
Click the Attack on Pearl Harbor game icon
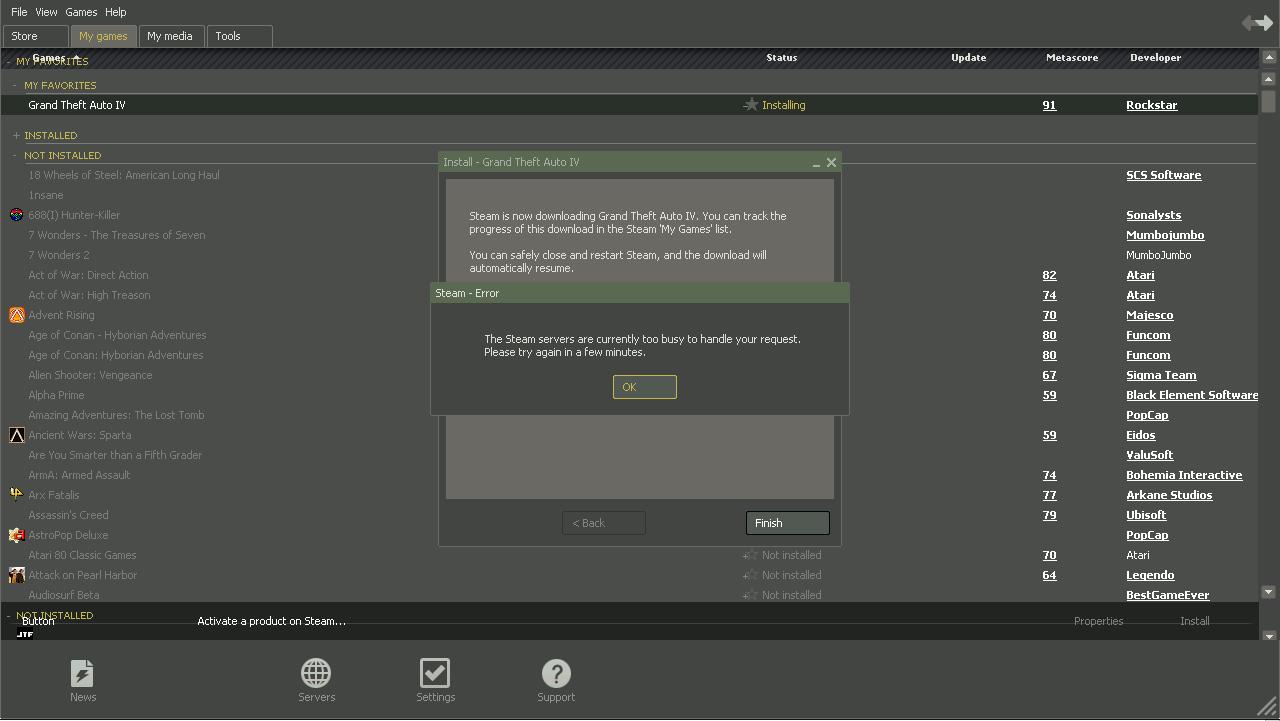pos(16,575)
